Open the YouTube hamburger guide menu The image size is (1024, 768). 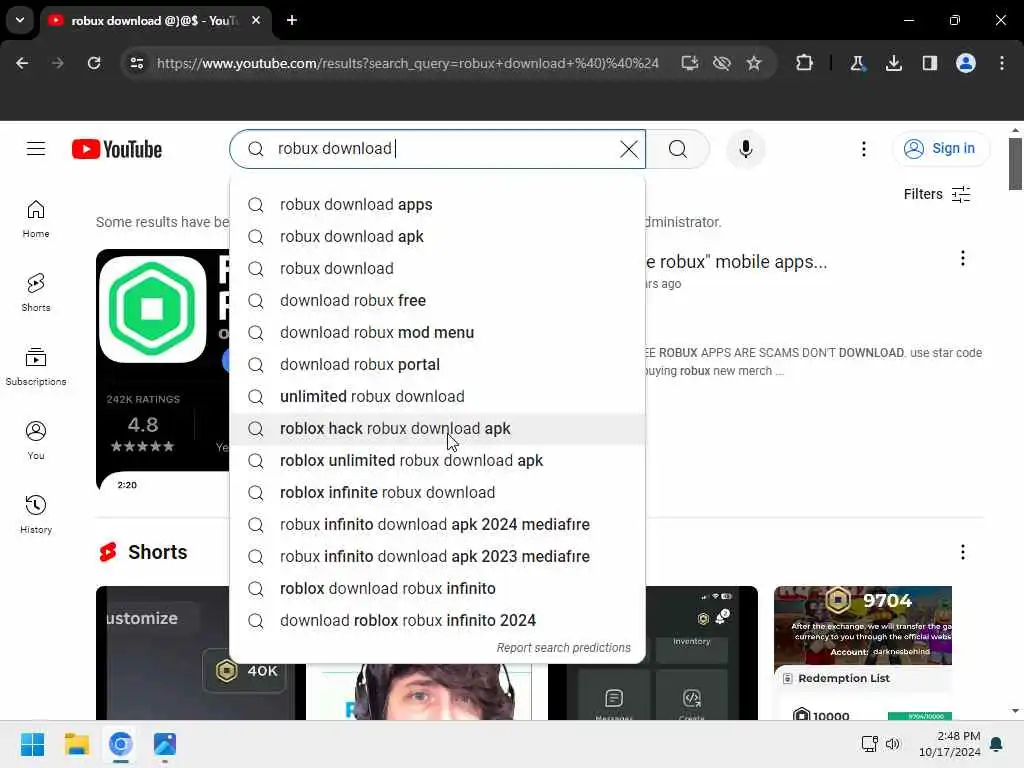click(36, 149)
